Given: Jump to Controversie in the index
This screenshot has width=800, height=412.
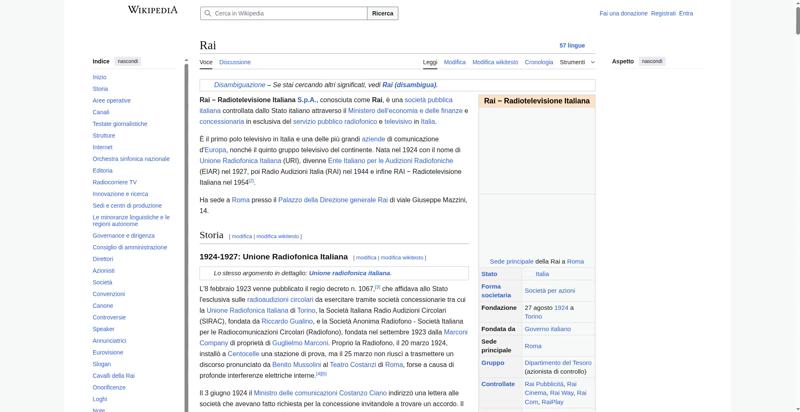Looking at the screenshot, I should click(x=109, y=318).
